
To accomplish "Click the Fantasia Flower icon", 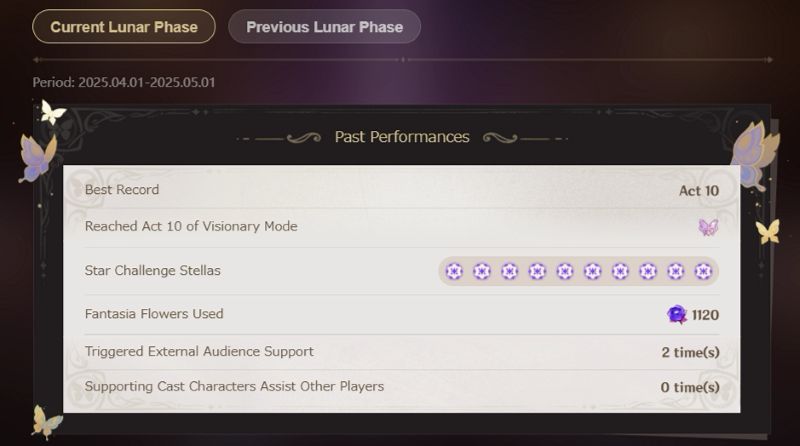I will point(677,315).
